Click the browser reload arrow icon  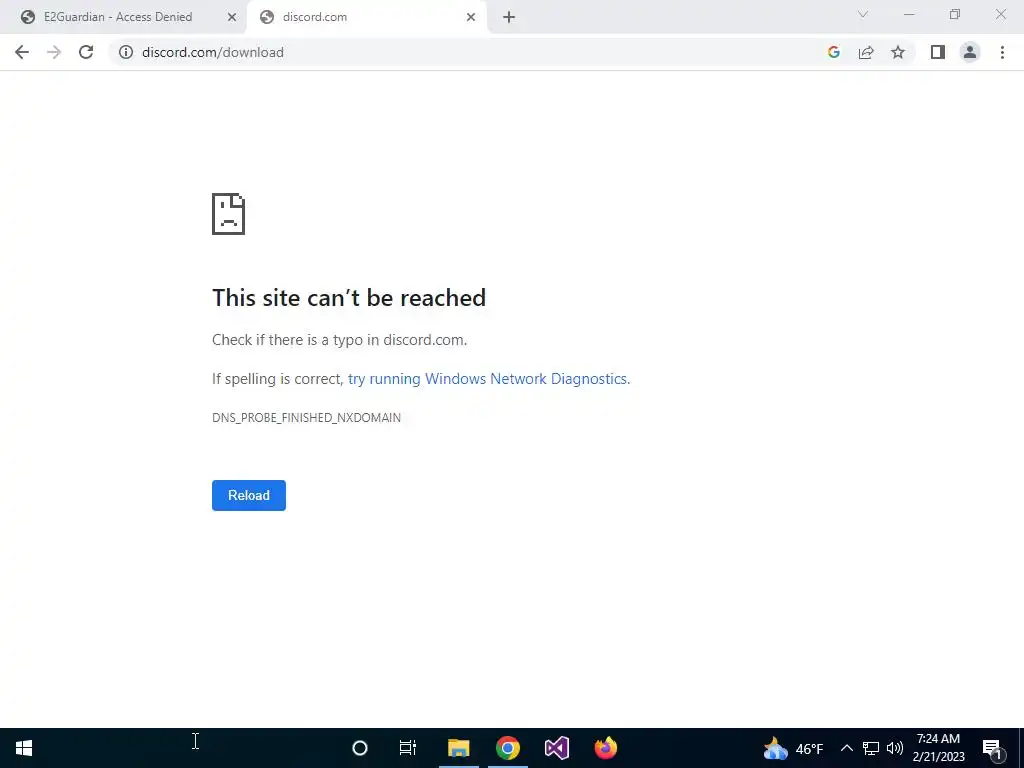86,52
